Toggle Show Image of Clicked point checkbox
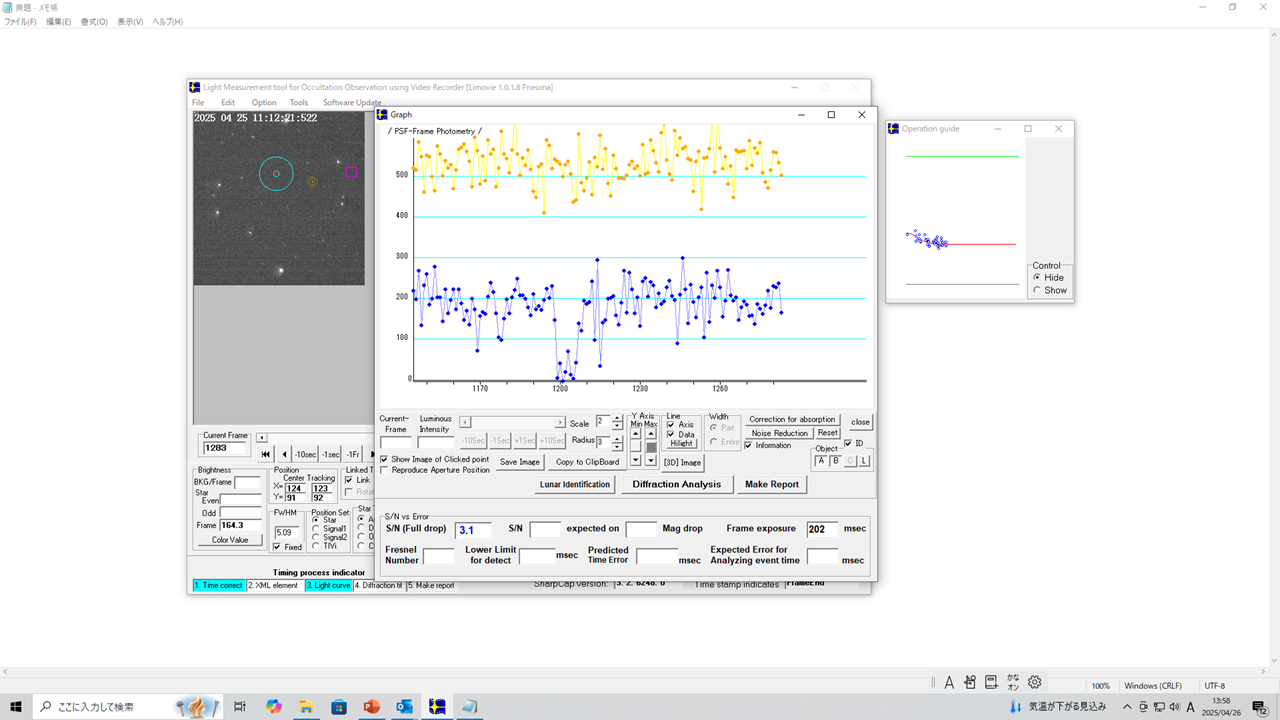This screenshot has width=1280, height=720. coord(385,459)
